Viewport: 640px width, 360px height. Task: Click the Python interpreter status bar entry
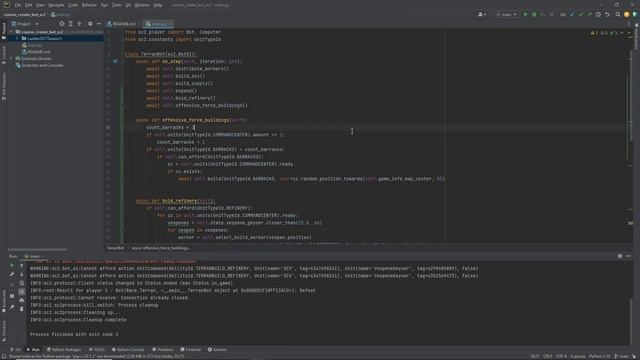tap(599, 356)
